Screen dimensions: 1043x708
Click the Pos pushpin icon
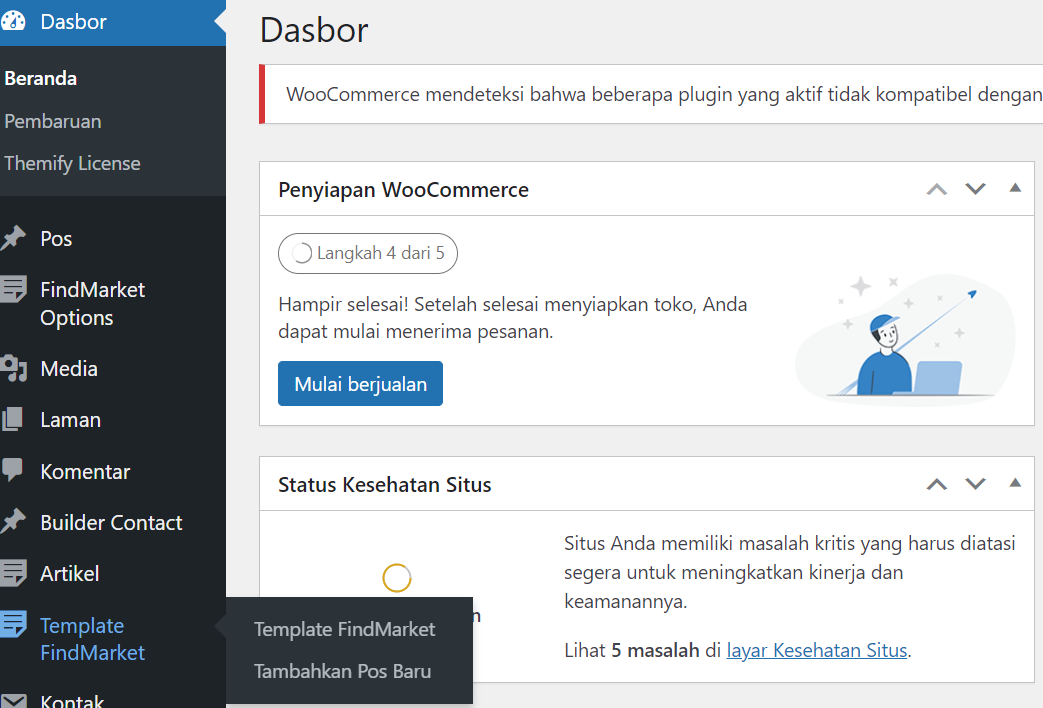point(13,238)
